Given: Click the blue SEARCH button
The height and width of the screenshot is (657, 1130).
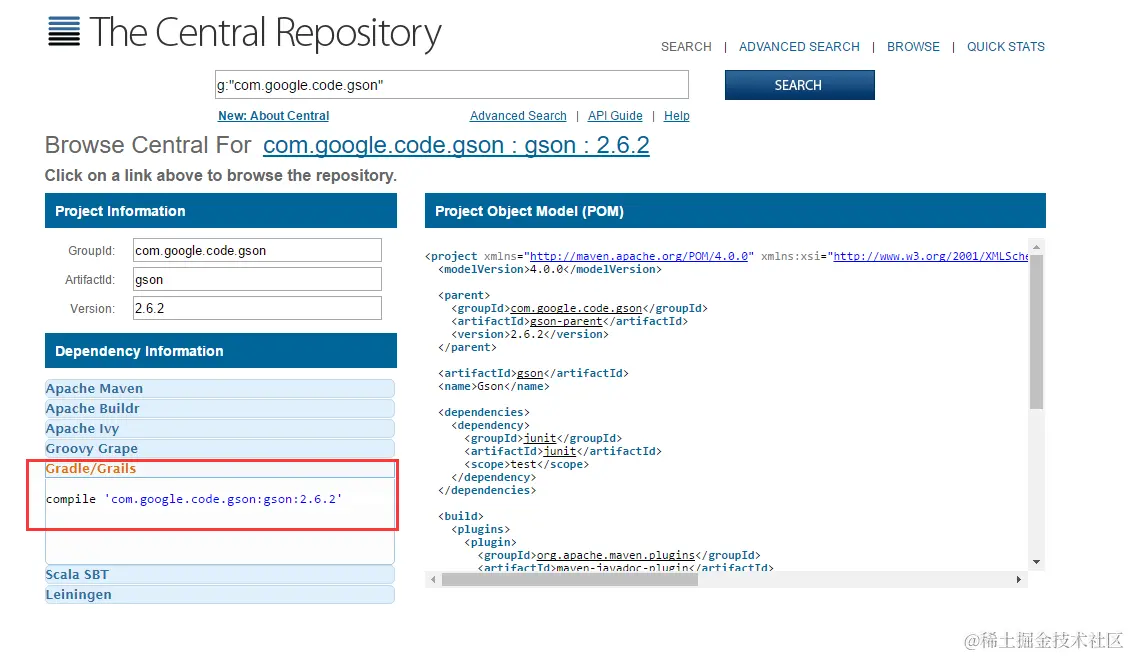Looking at the screenshot, I should point(800,85).
